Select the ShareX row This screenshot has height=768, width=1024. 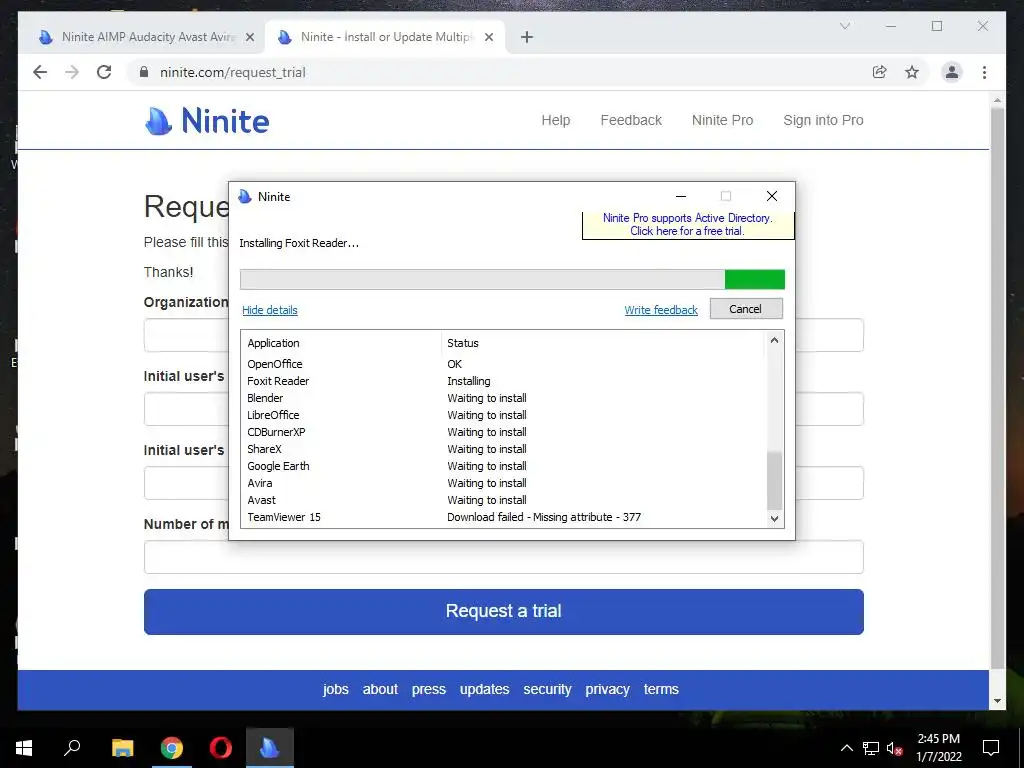click(x=504, y=449)
